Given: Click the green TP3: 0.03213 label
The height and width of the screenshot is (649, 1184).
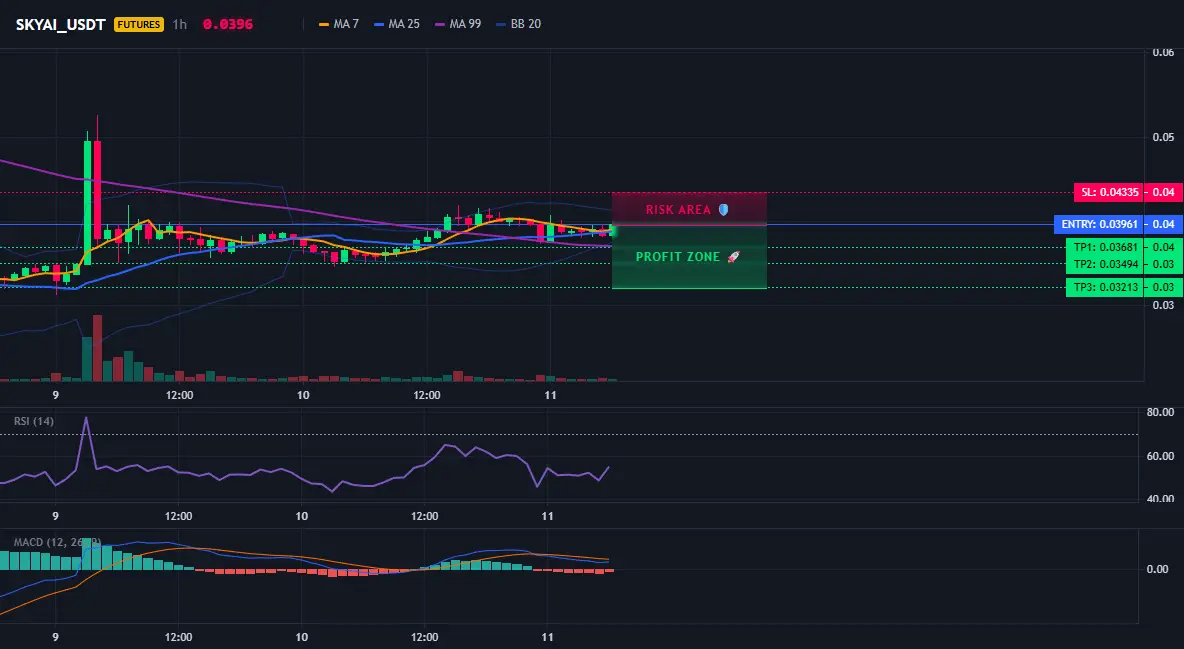Looking at the screenshot, I should [1105, 287].
